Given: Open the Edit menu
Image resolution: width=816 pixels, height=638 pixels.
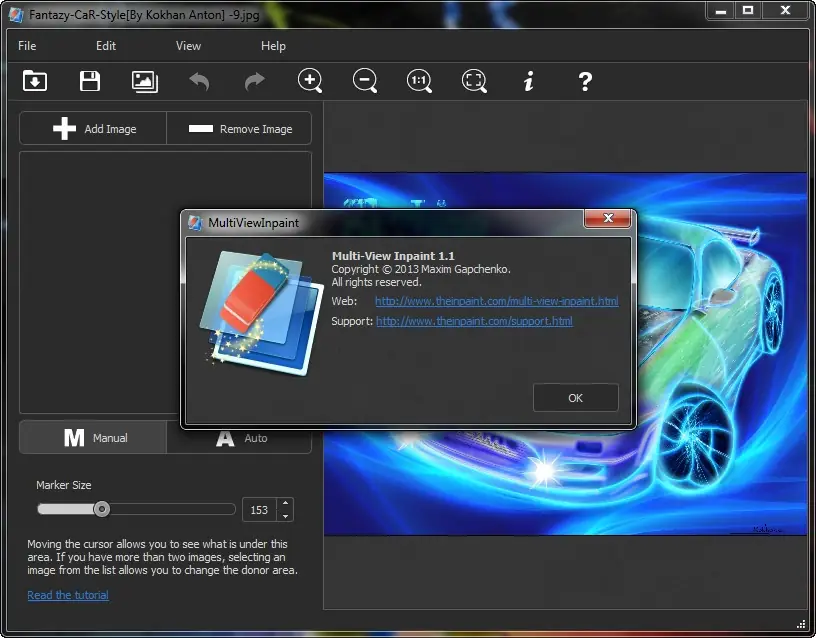Looking at the screenshot, I should [x=105, y=45].
